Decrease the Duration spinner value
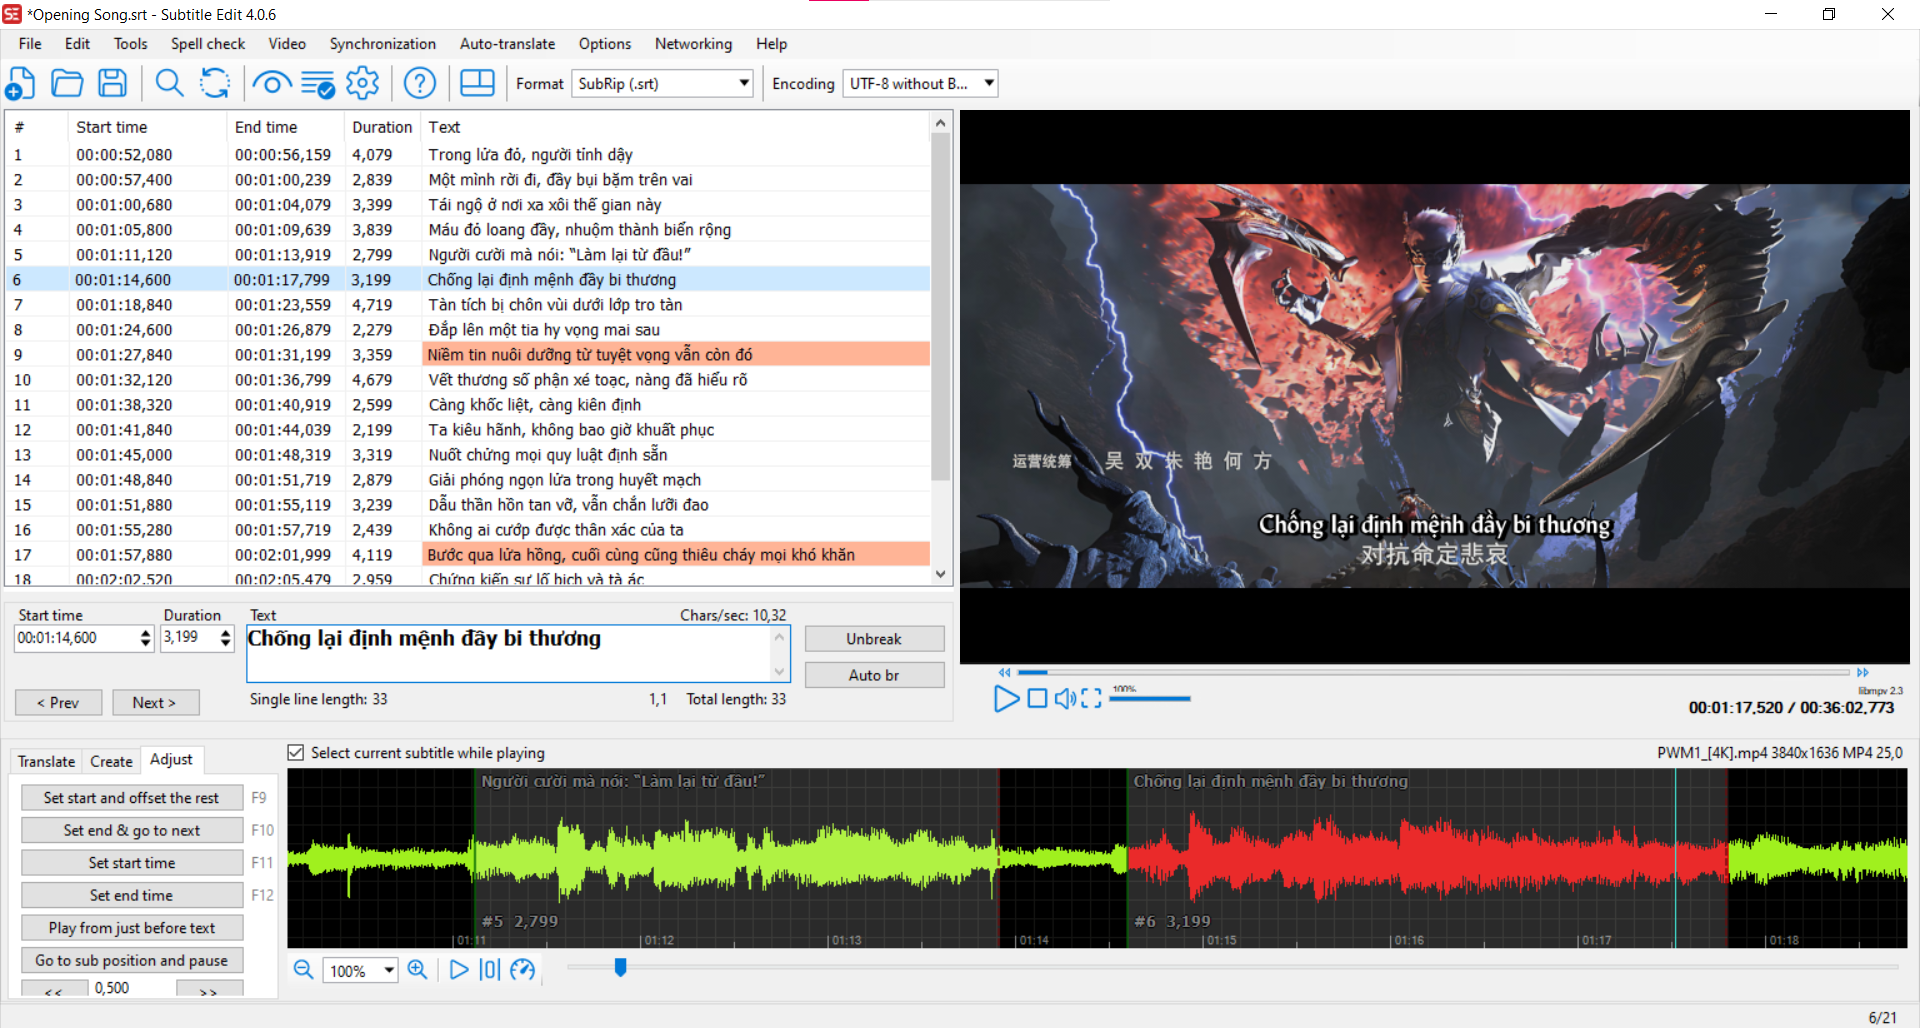 (x=226, y=643)
